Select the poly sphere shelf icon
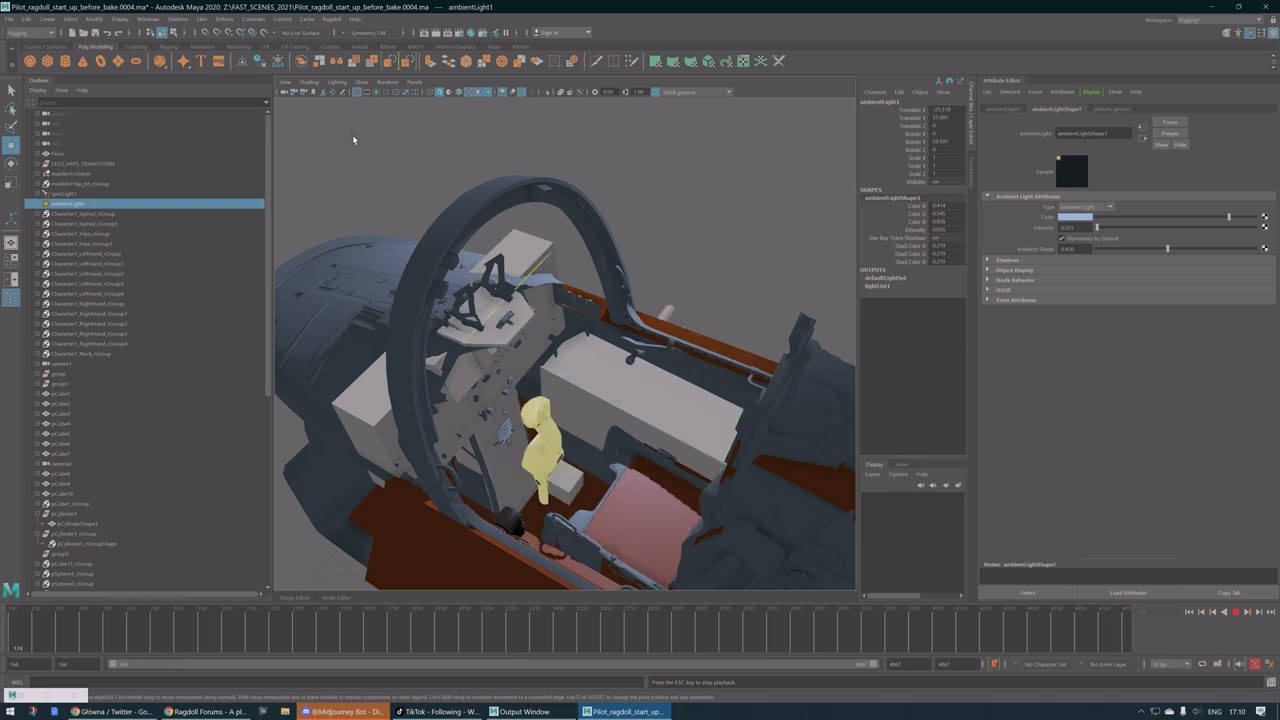Screen dimensions: 1280x720 30,61
